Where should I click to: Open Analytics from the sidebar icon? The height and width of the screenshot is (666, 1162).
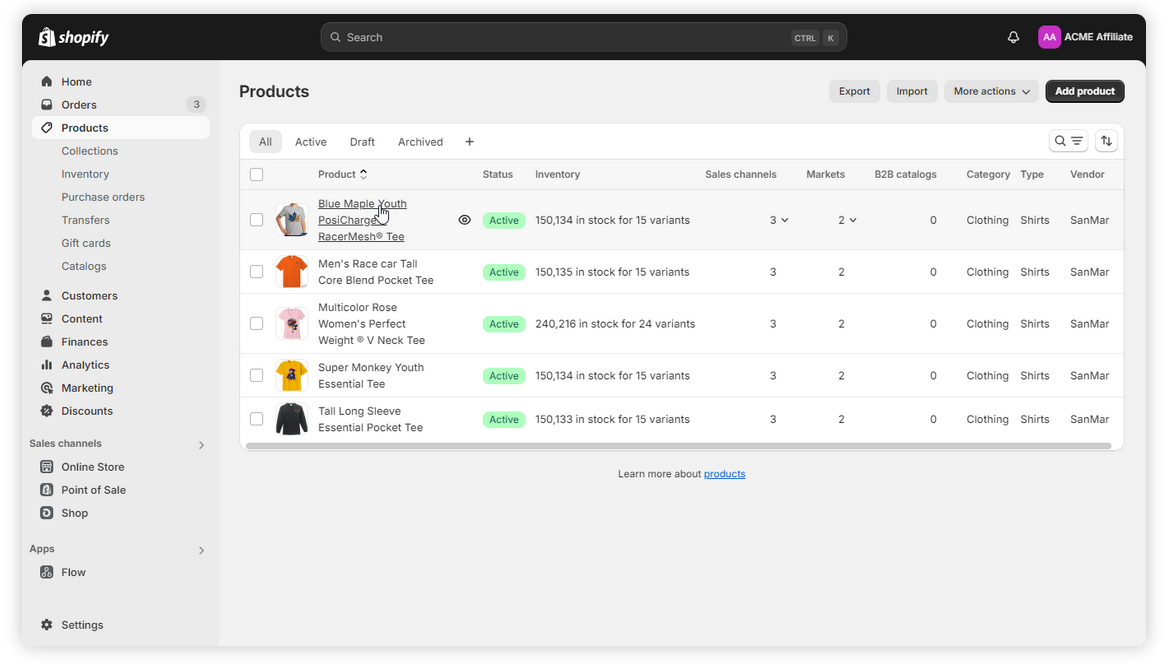tap(46, 365)
